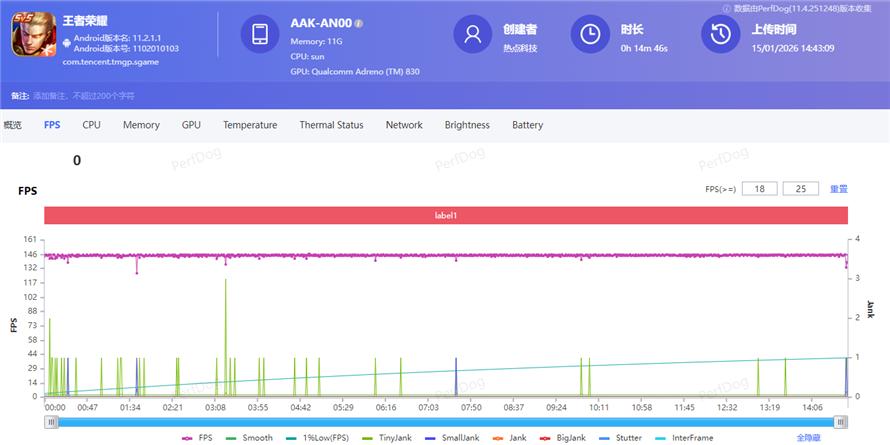
Task: Click the left handle of time range slider
Action: (52, 422)
